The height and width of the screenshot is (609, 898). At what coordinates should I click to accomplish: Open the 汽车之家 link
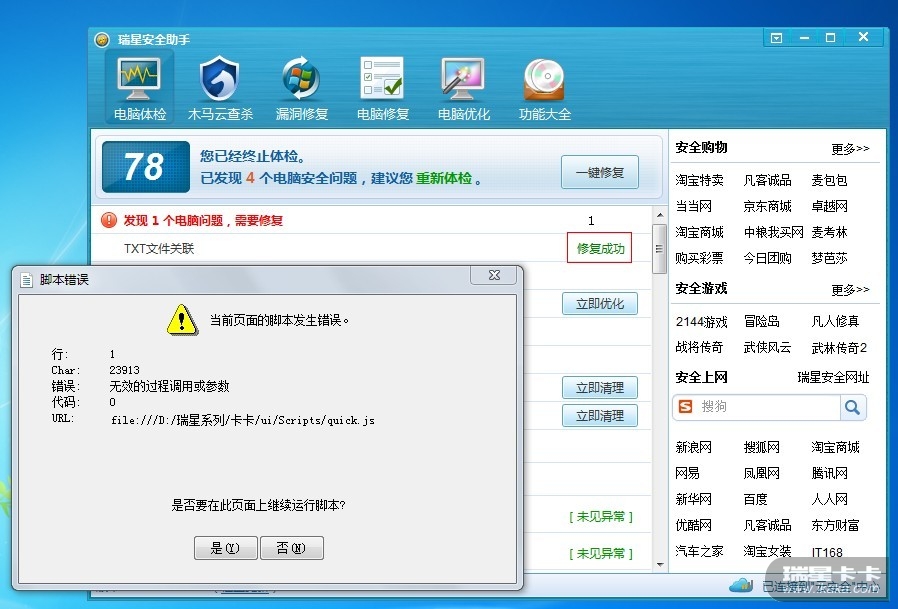pos(699,551)
